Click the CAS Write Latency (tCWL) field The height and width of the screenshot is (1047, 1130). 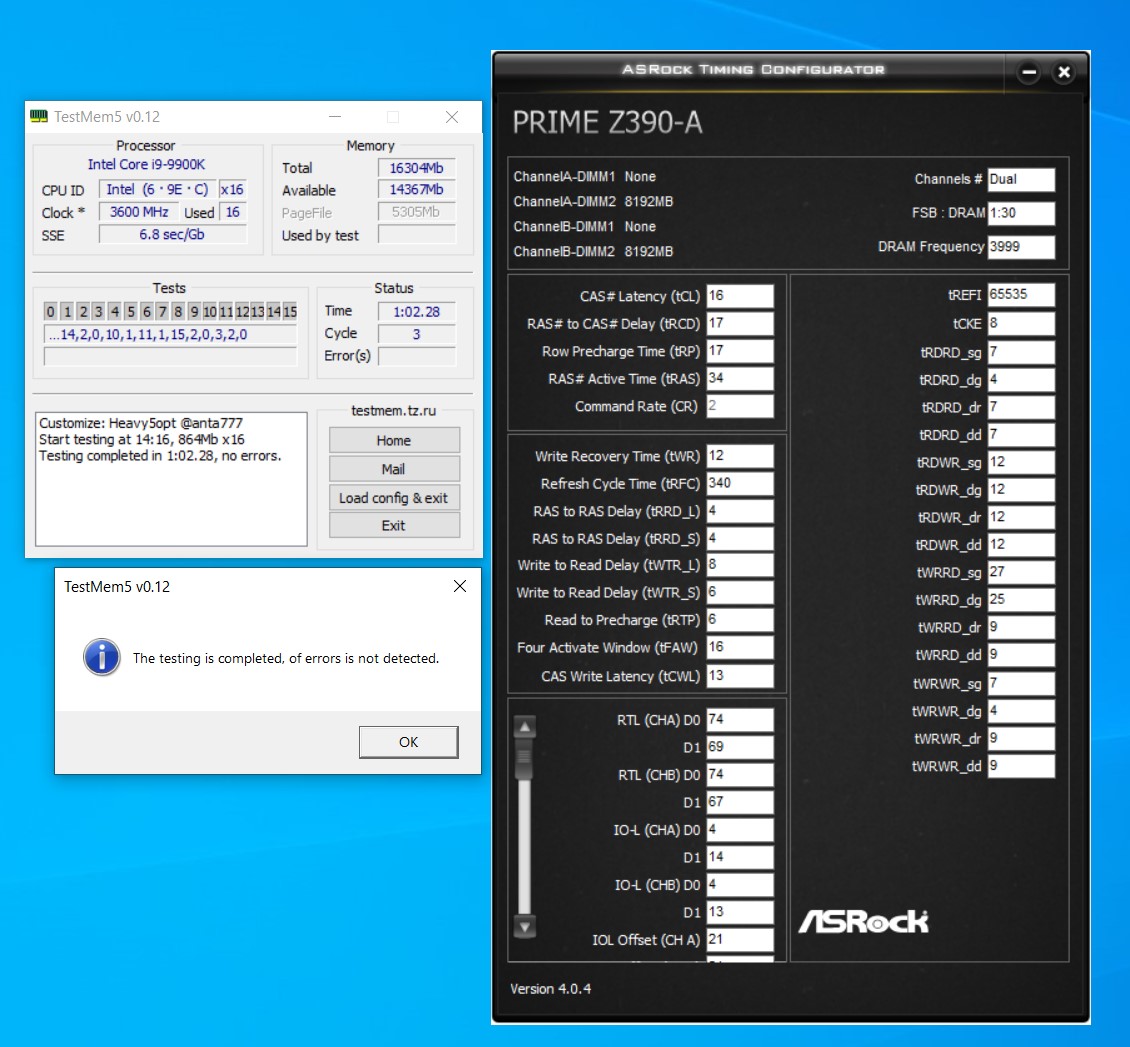coord(740,676)
